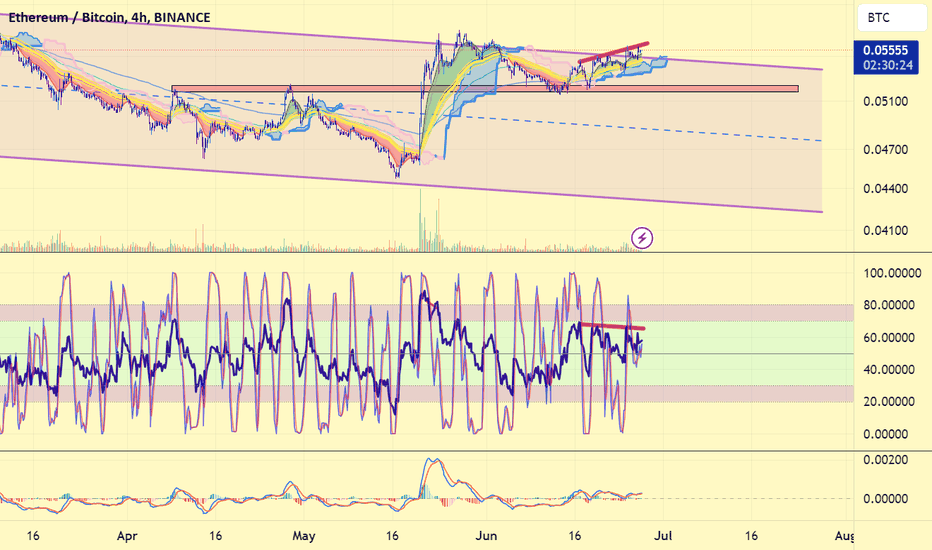Select the dashed blue channel midline

(x=410, y=113)
